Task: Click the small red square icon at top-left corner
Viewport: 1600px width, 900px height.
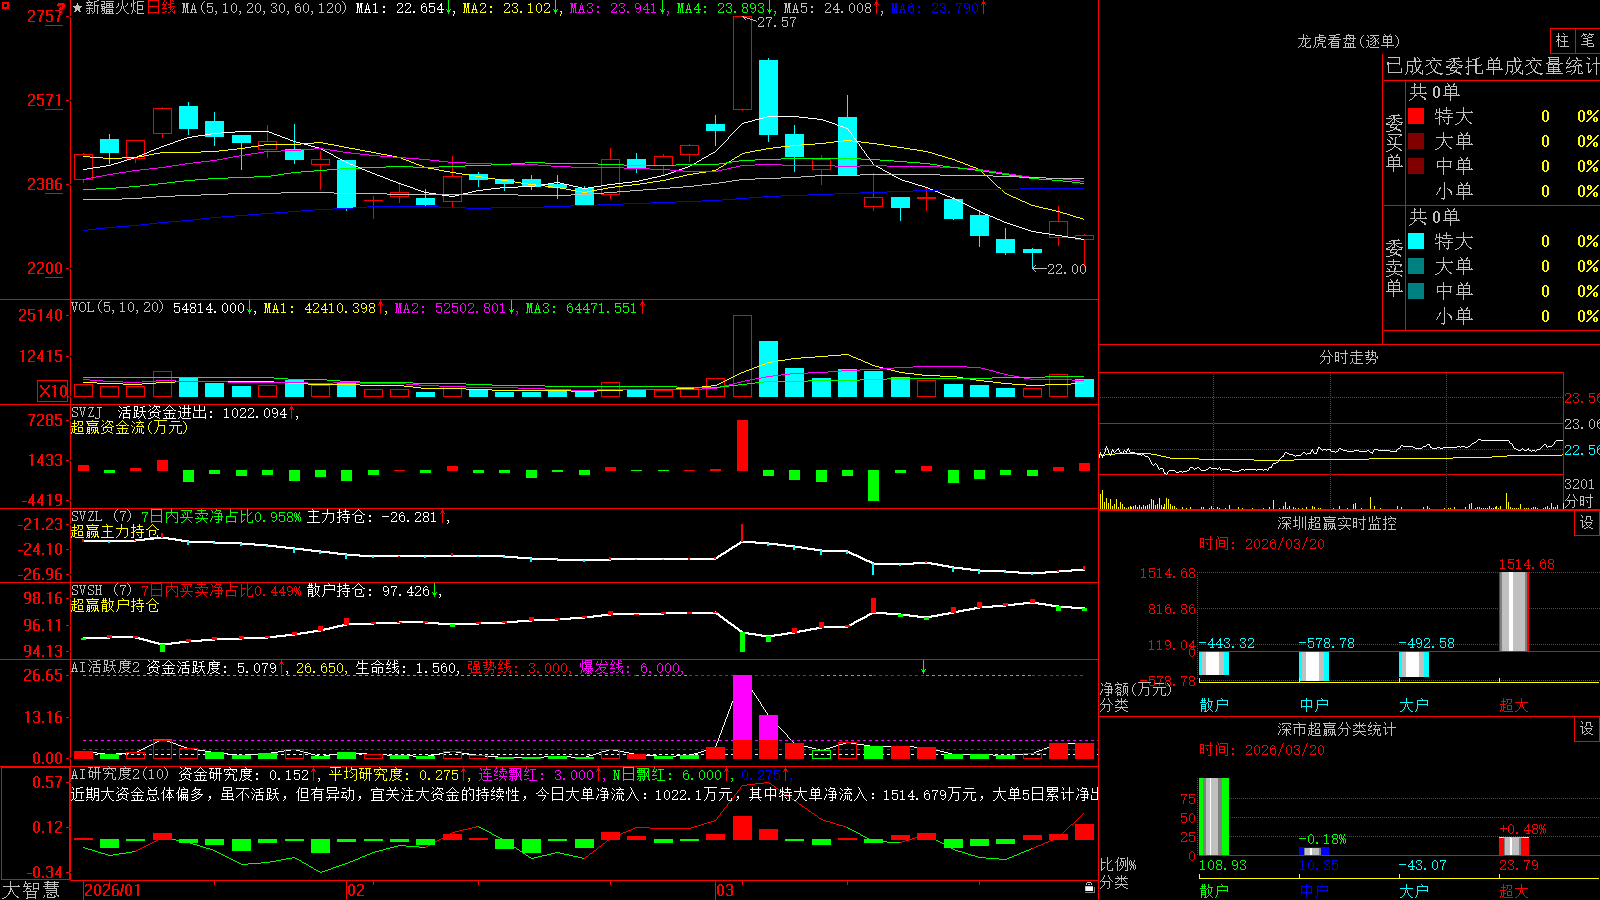Action: (x=5, y=6)
